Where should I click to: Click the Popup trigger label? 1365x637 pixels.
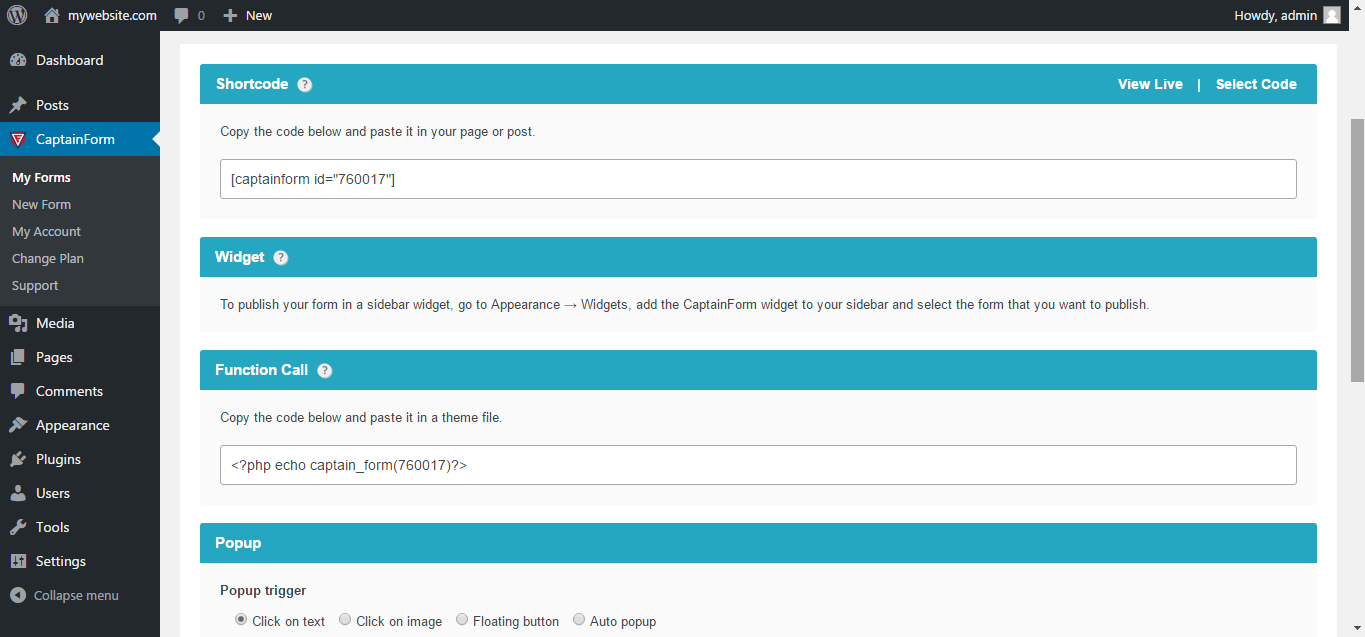[x=263, y=590]
